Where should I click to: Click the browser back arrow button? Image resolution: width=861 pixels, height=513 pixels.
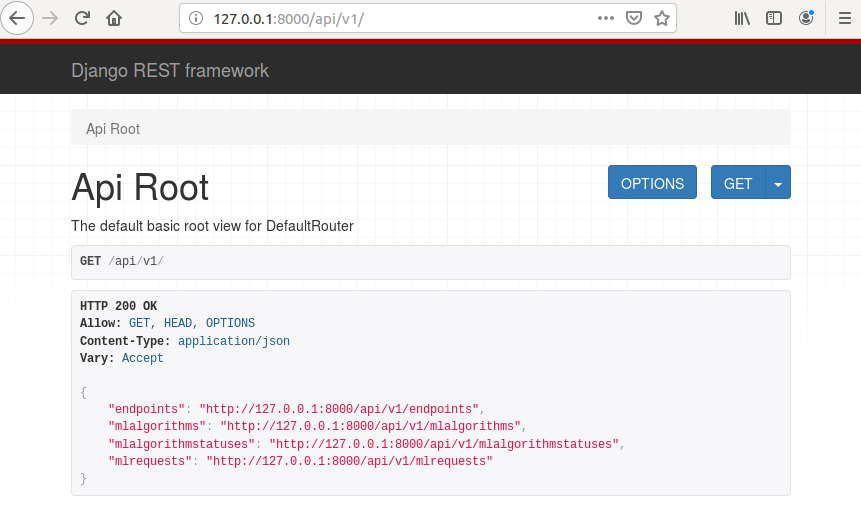[20, 18]
